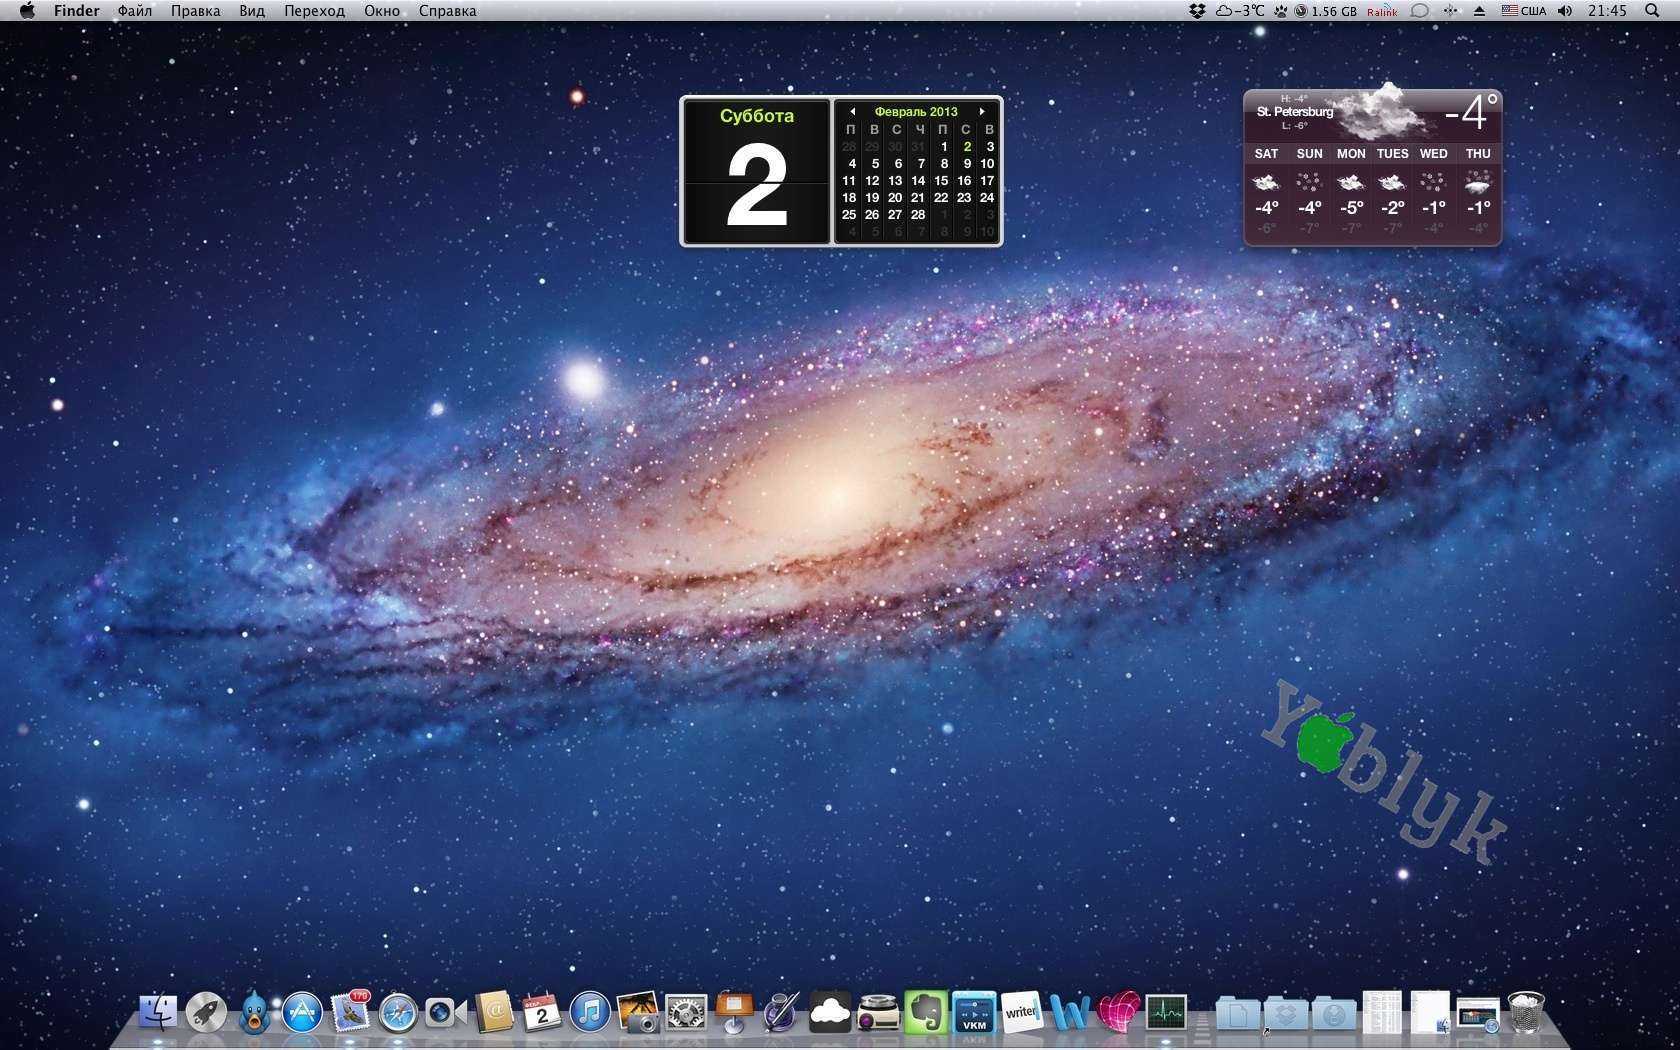
Task: Select date 14 in the calendar widget
Action: pos(918,181)
